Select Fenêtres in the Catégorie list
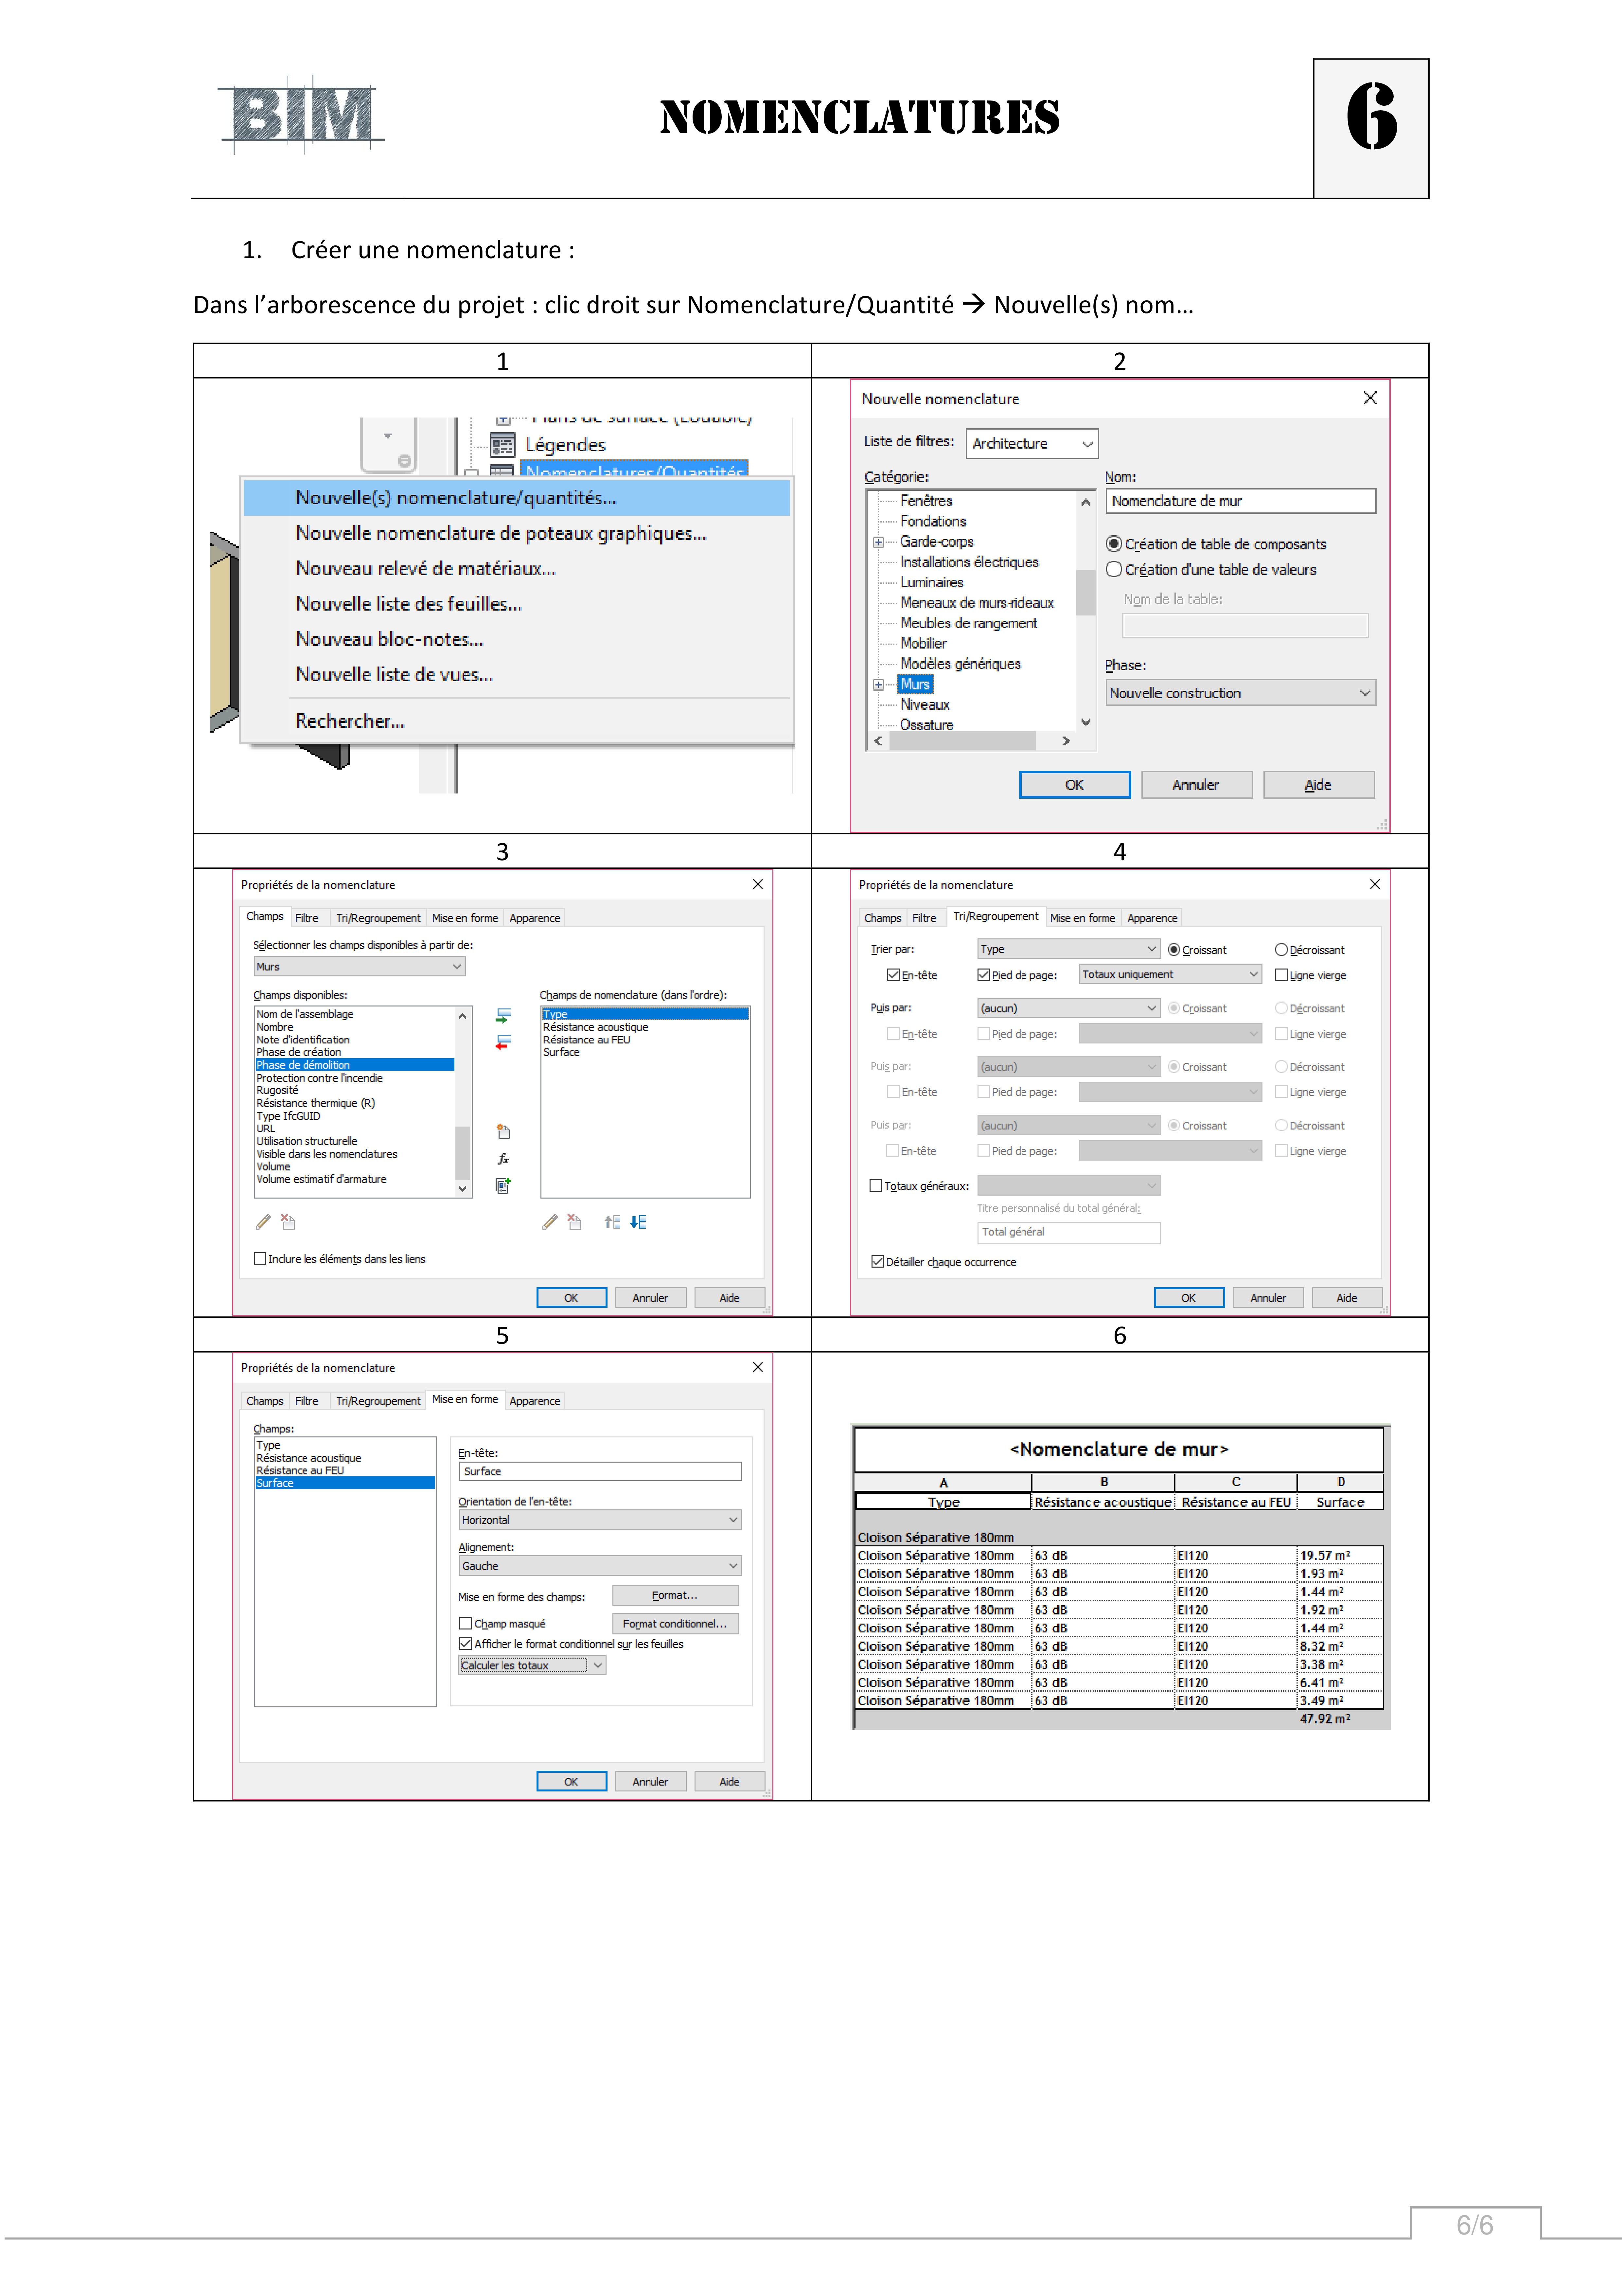The image size is (1622, 2296). [x=926, y=501]
